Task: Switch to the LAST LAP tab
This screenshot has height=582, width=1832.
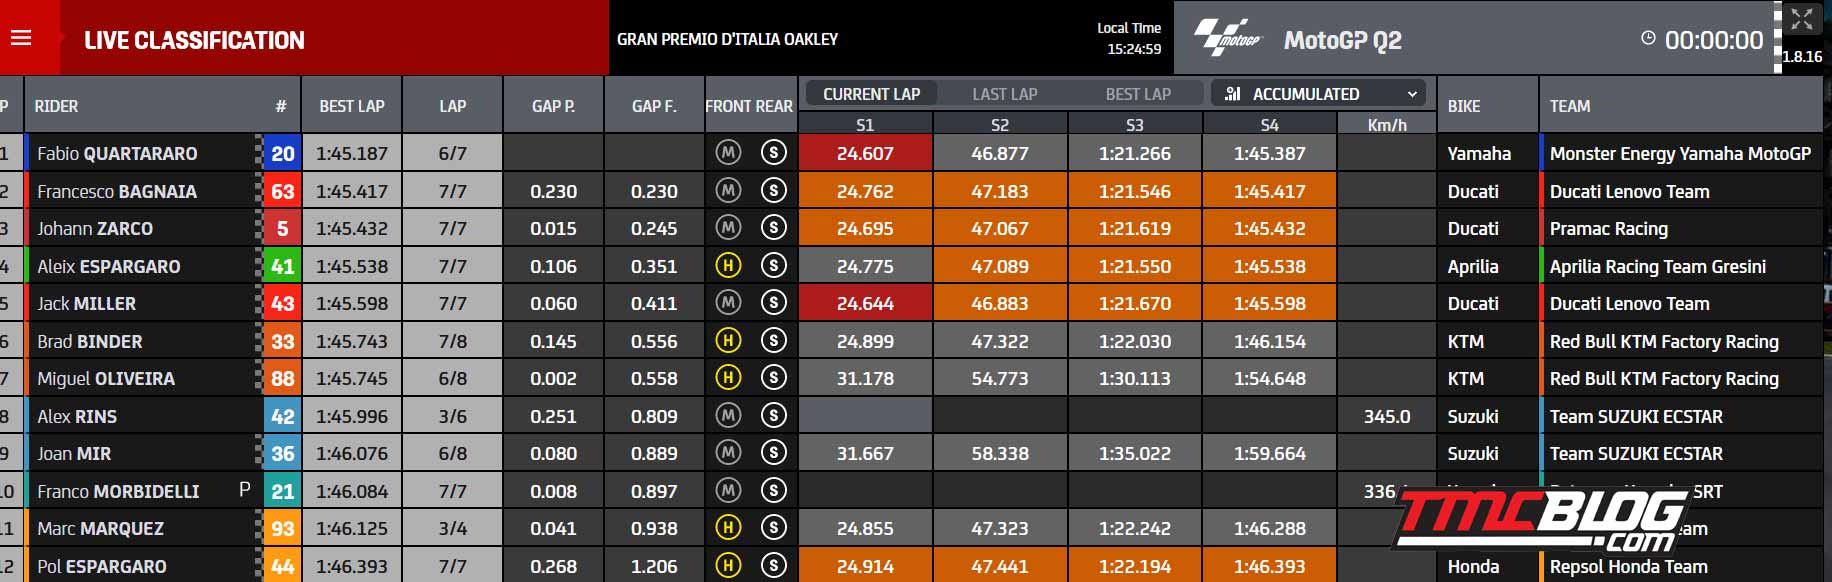Action: (1005, 94)
